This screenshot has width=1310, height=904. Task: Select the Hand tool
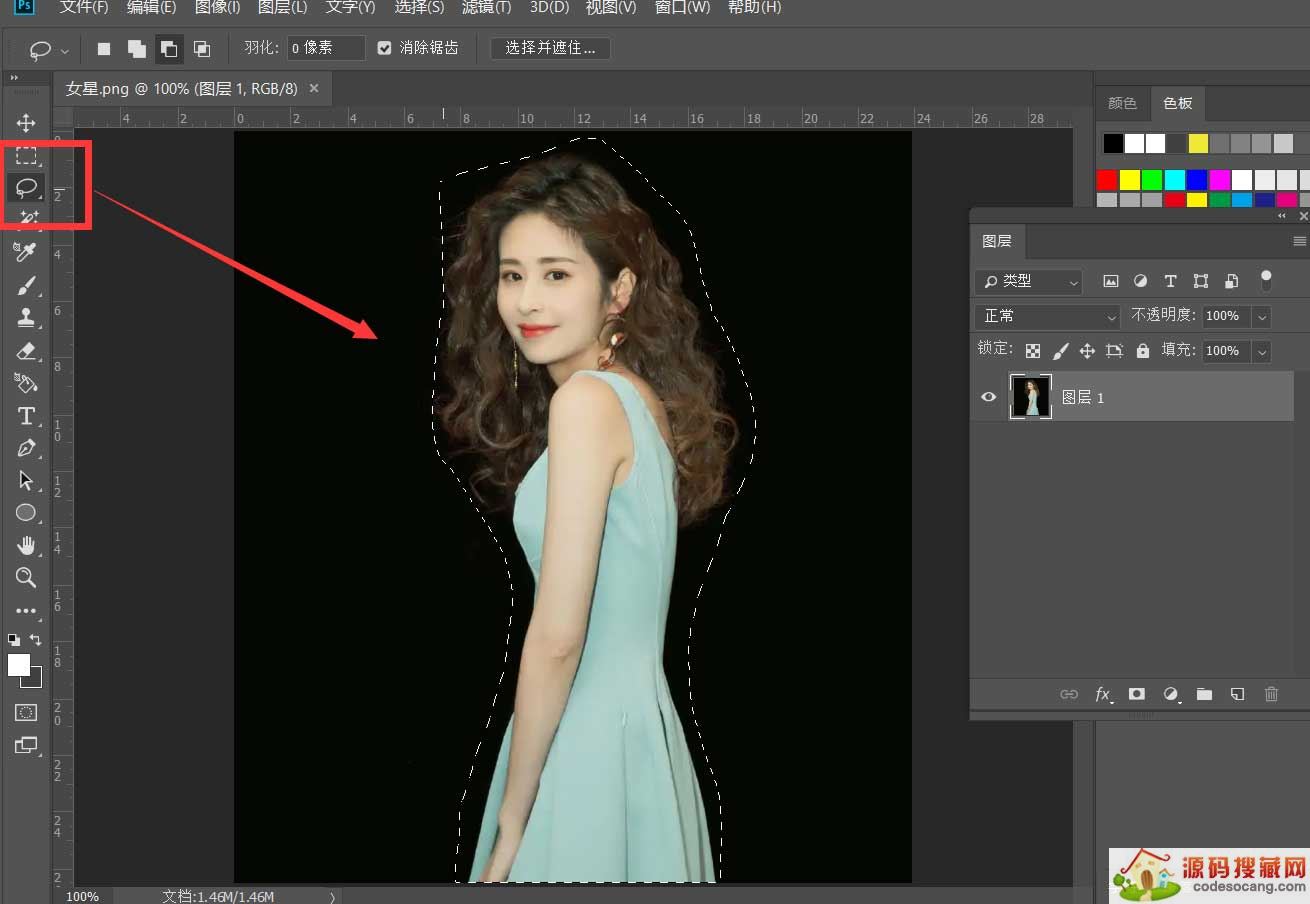pos(26,545)
